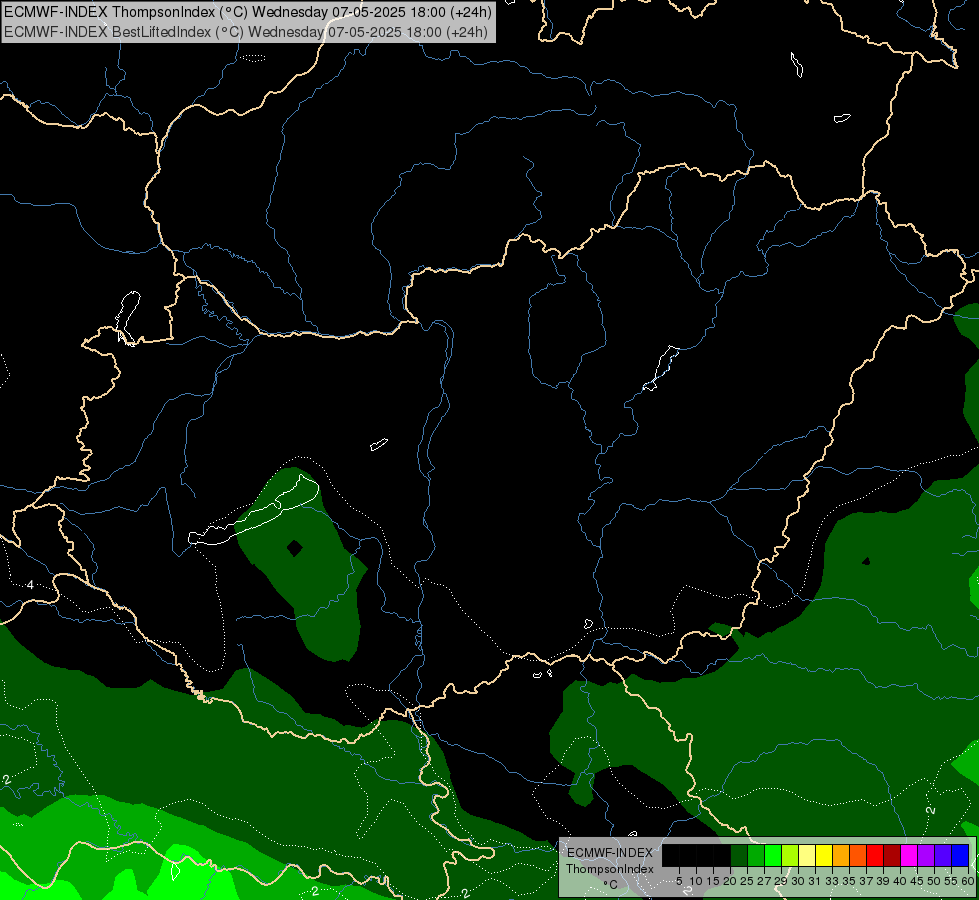Click the legend caption ThompsonIndex
The width and height of the screenshot is (979, 900).
tap(610, 869)
